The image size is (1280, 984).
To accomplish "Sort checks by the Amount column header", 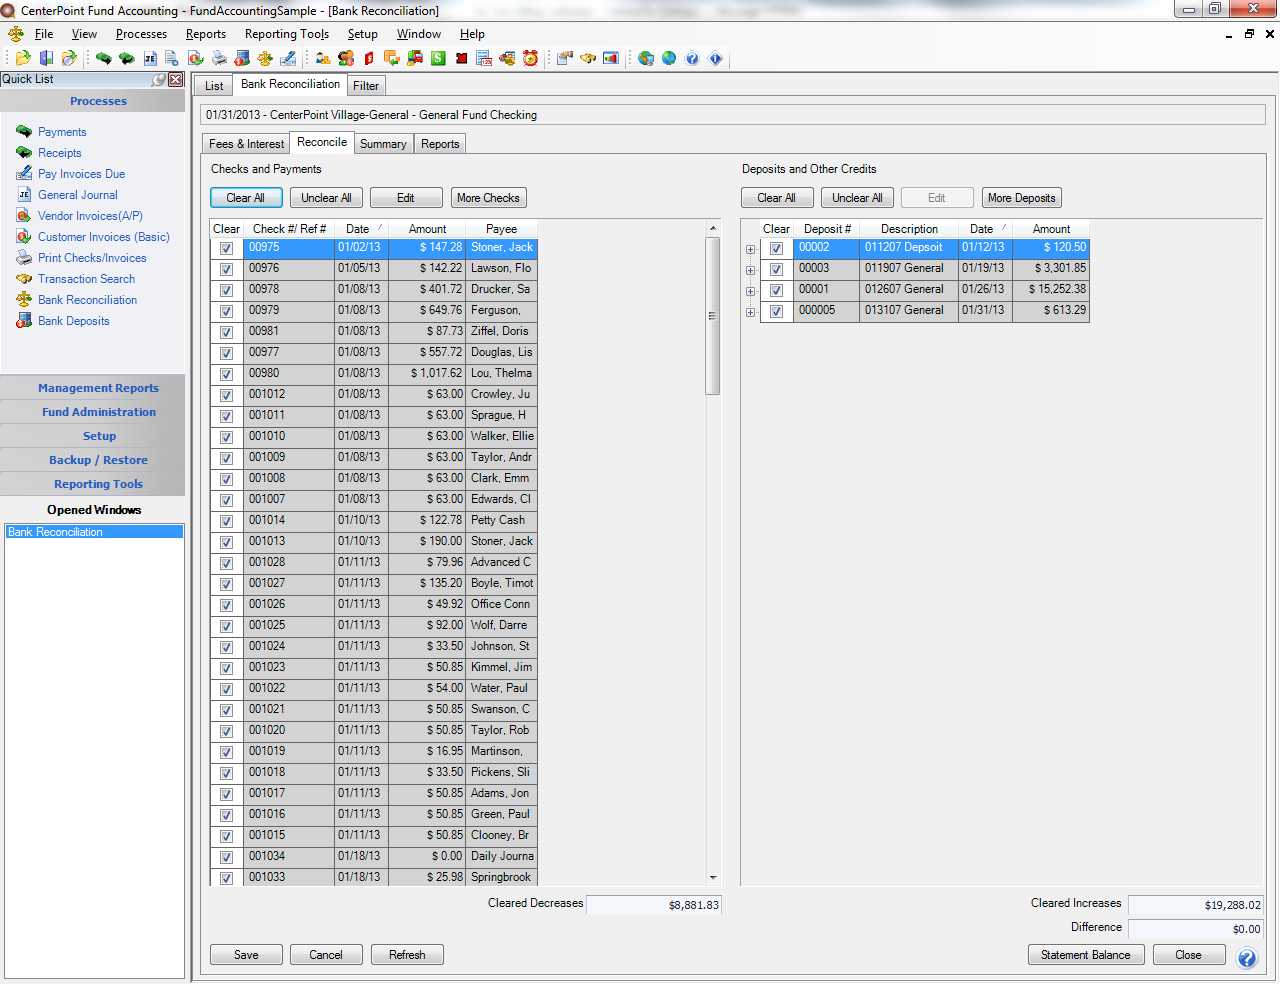I will coord(427,229).
